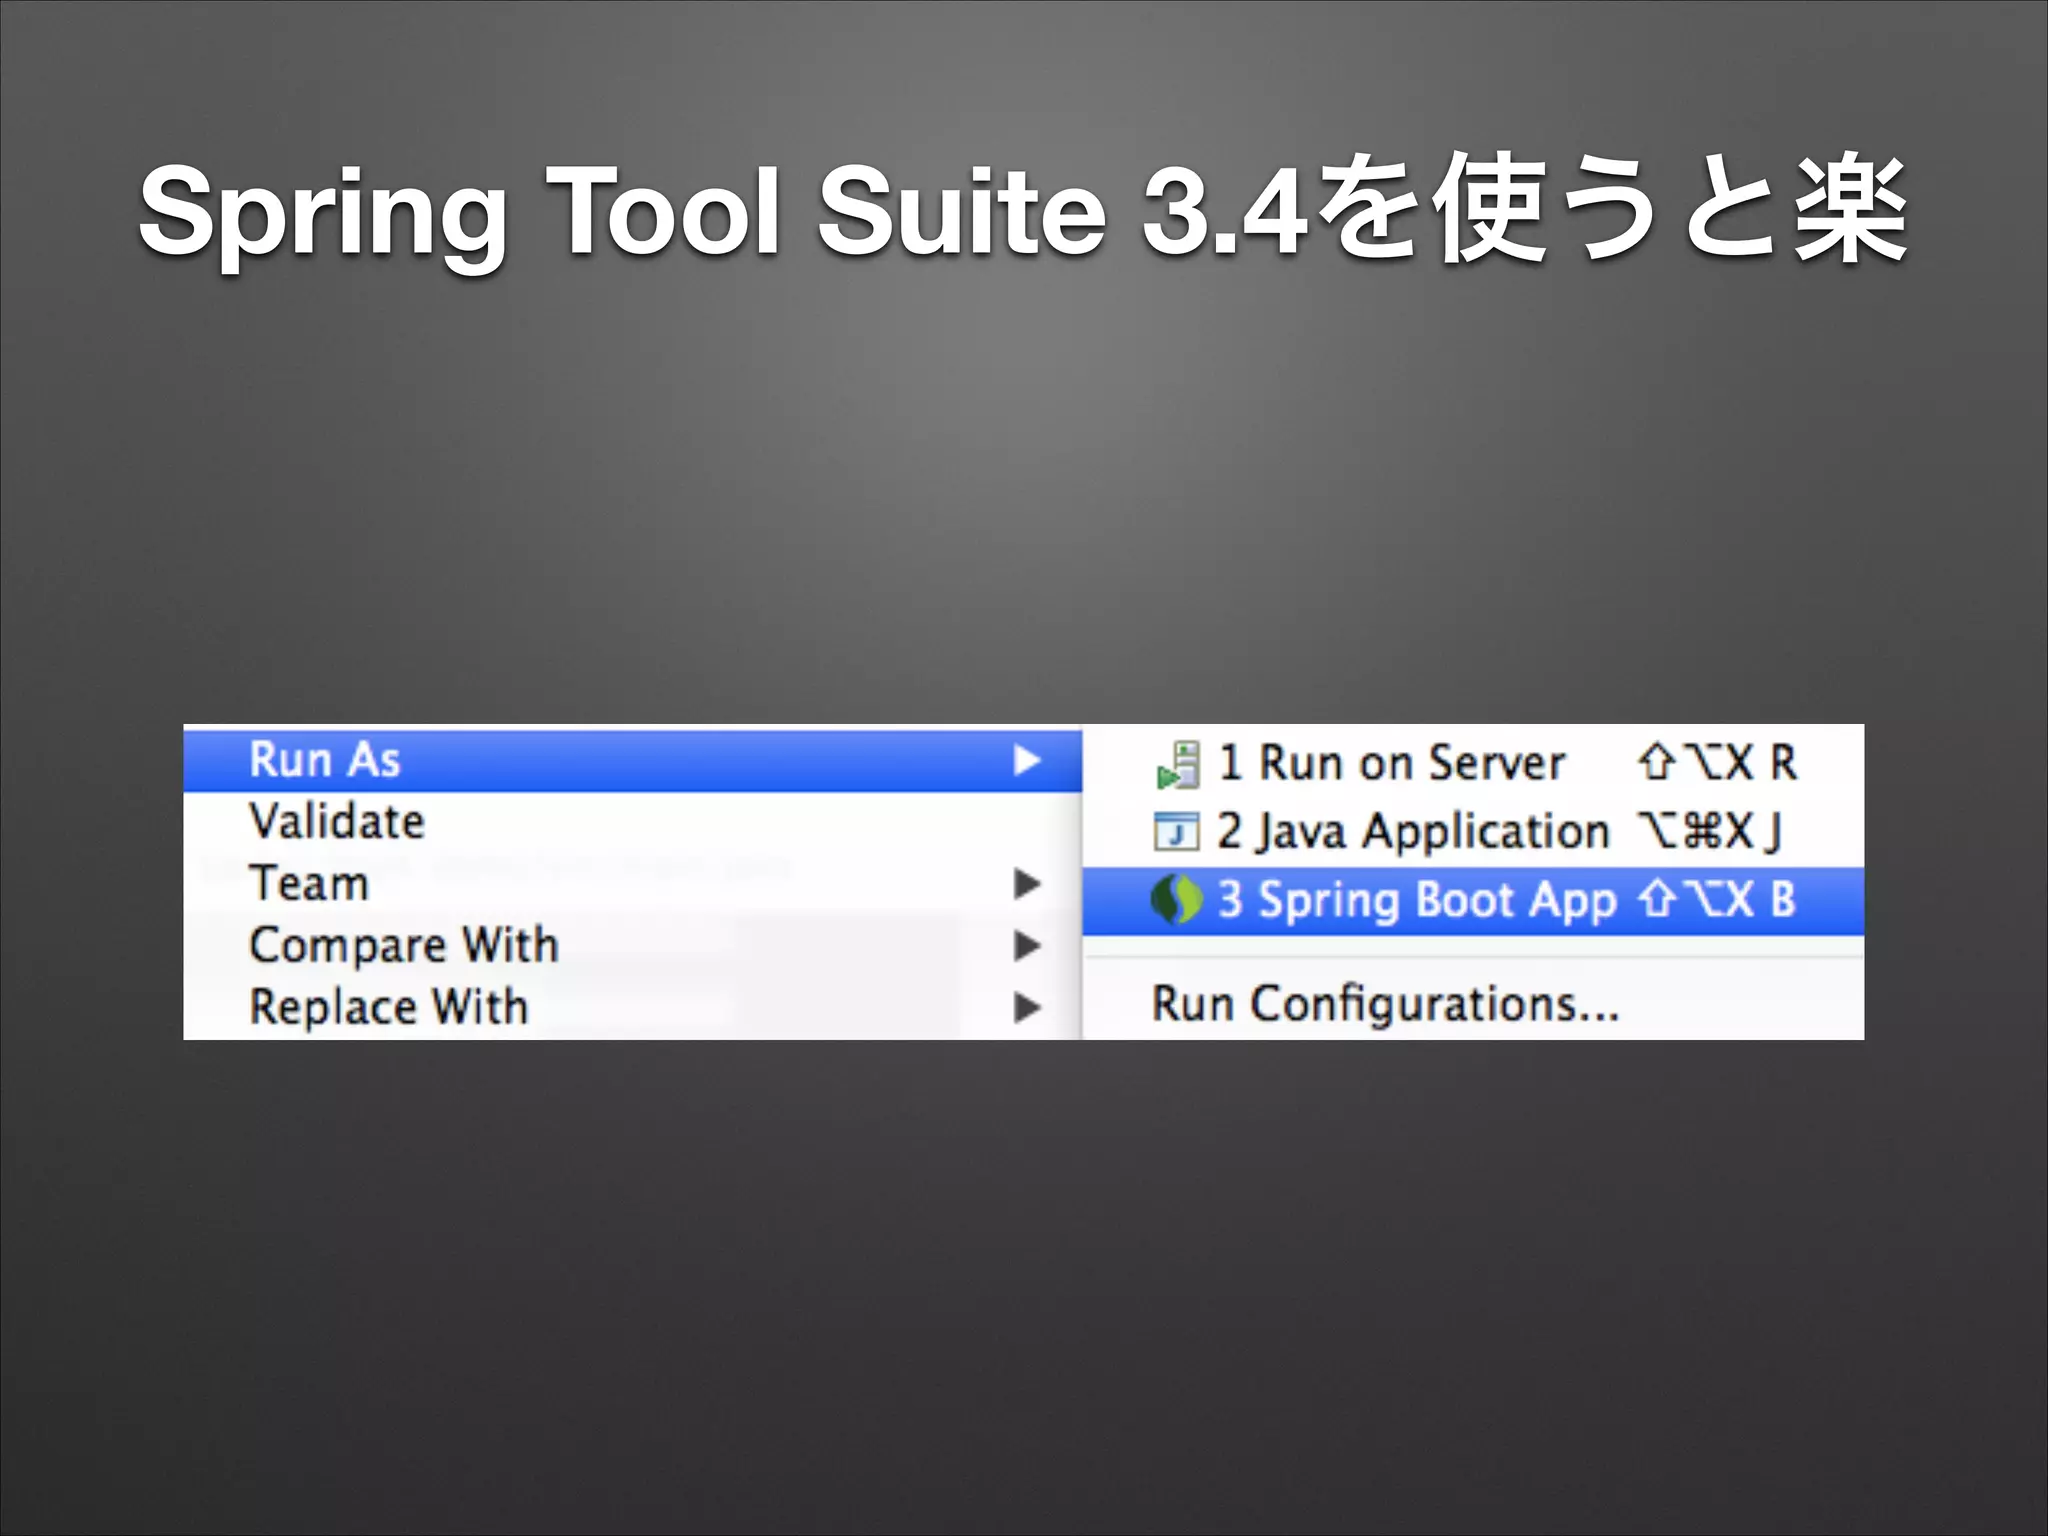Image resolution: width=2048 pixels, height=1536 pixels.
Task: Expand the Team submenu arrow
Action: click(x=1027, y=884)
